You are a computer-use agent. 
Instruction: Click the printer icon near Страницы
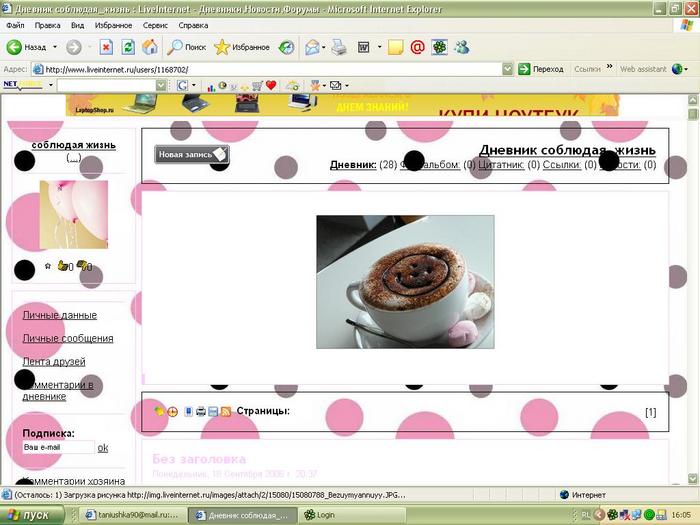click(201, 412)
